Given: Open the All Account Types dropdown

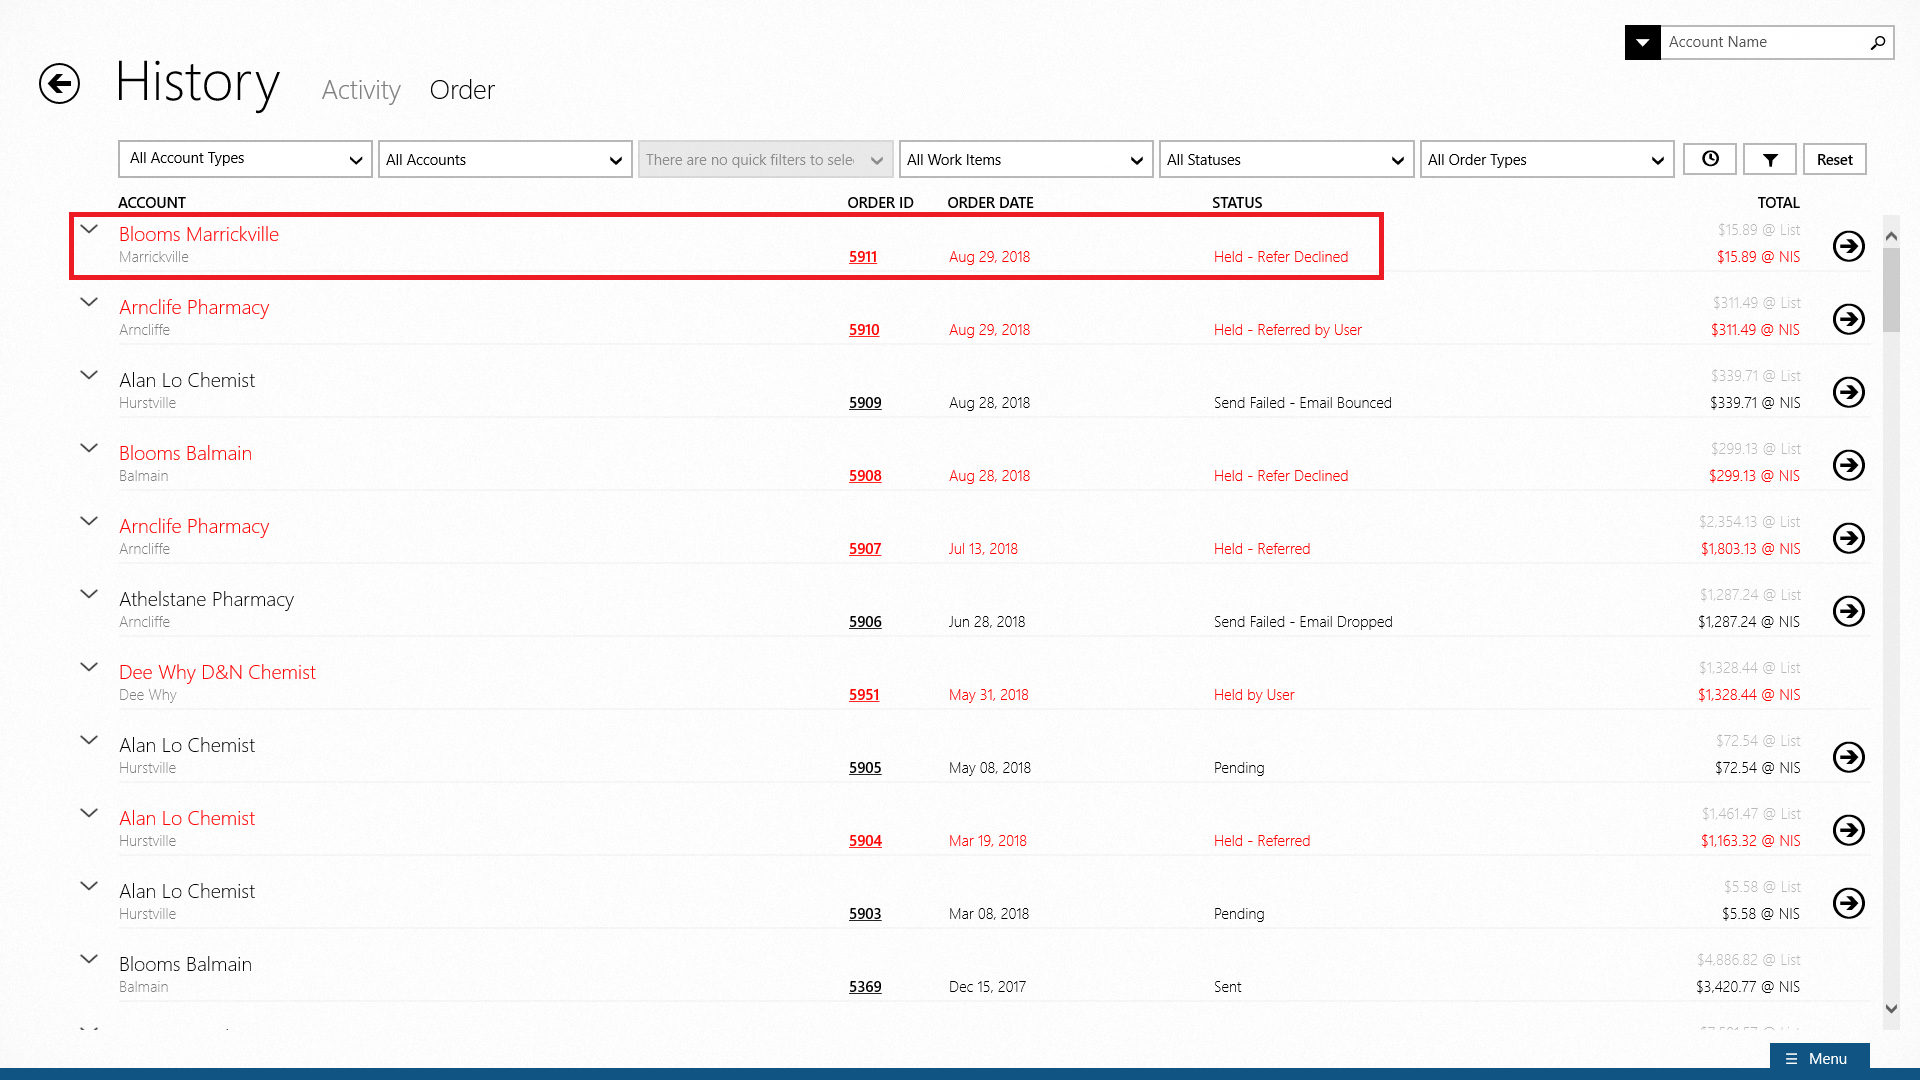Looking at the screenshot, I should (x=245, y=159).
